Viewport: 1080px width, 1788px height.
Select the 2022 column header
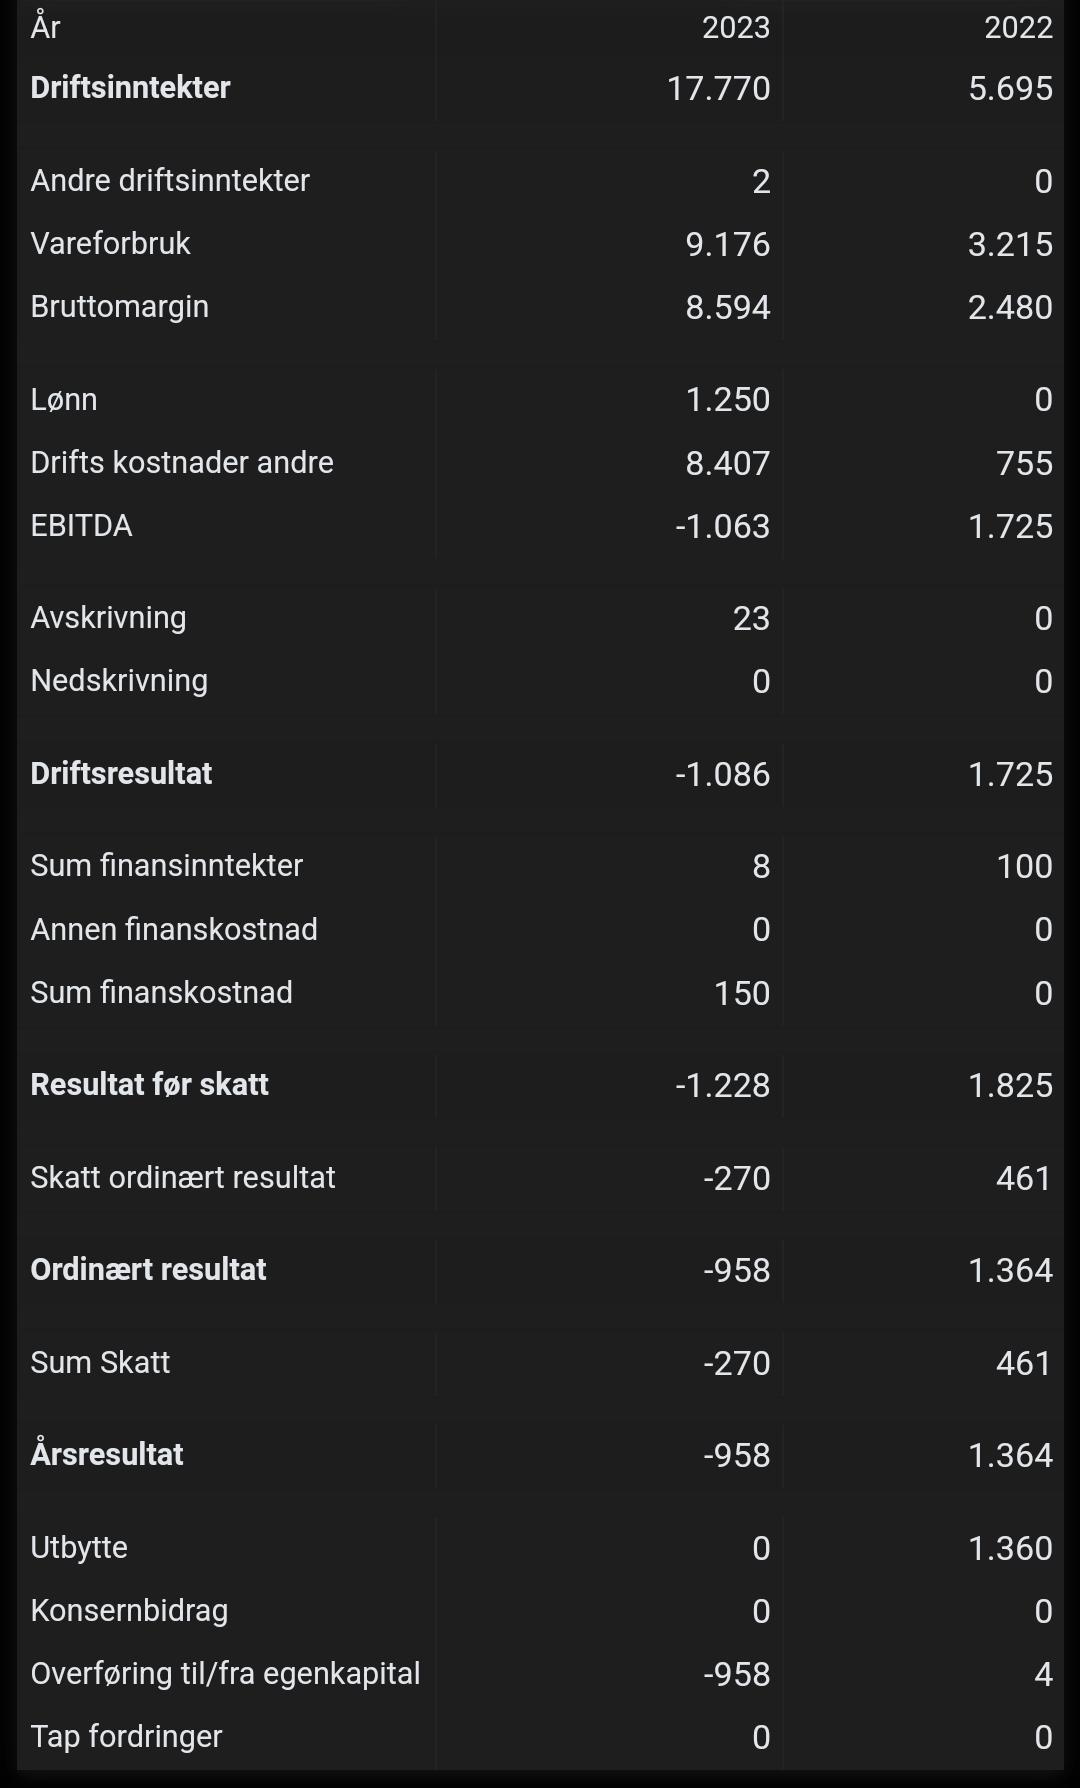click(x=1018, y=27)
